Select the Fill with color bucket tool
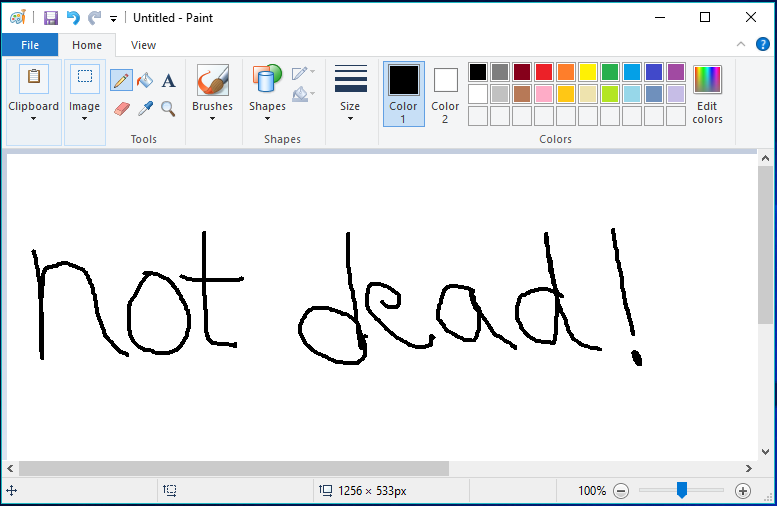 [x=145, y=81]
